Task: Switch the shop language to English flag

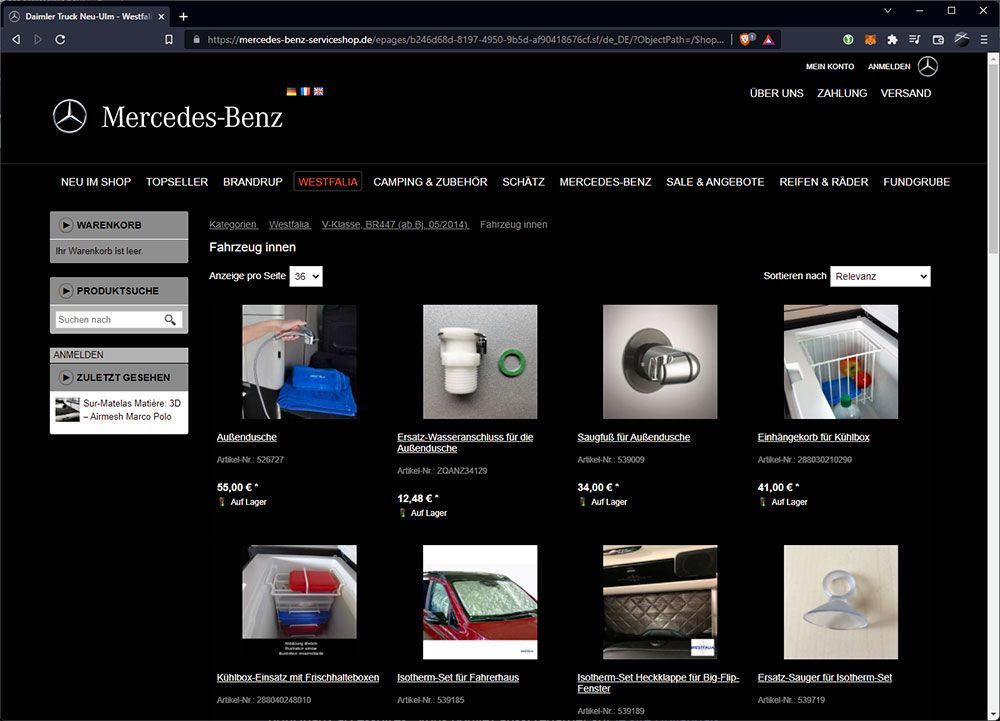Action: pyautogui.click(x=318, y=91)
